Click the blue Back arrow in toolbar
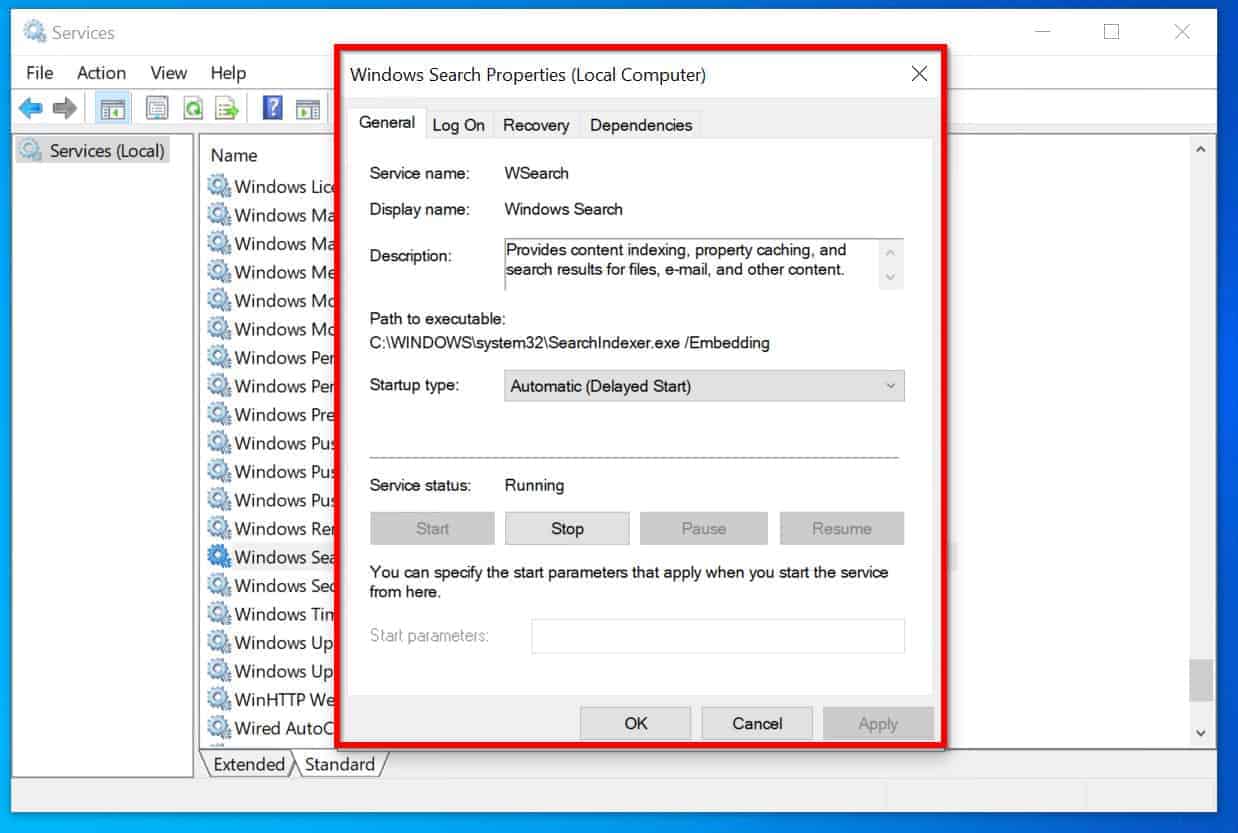This screenshot has width=1238, height=833. [x=30, y=108]
